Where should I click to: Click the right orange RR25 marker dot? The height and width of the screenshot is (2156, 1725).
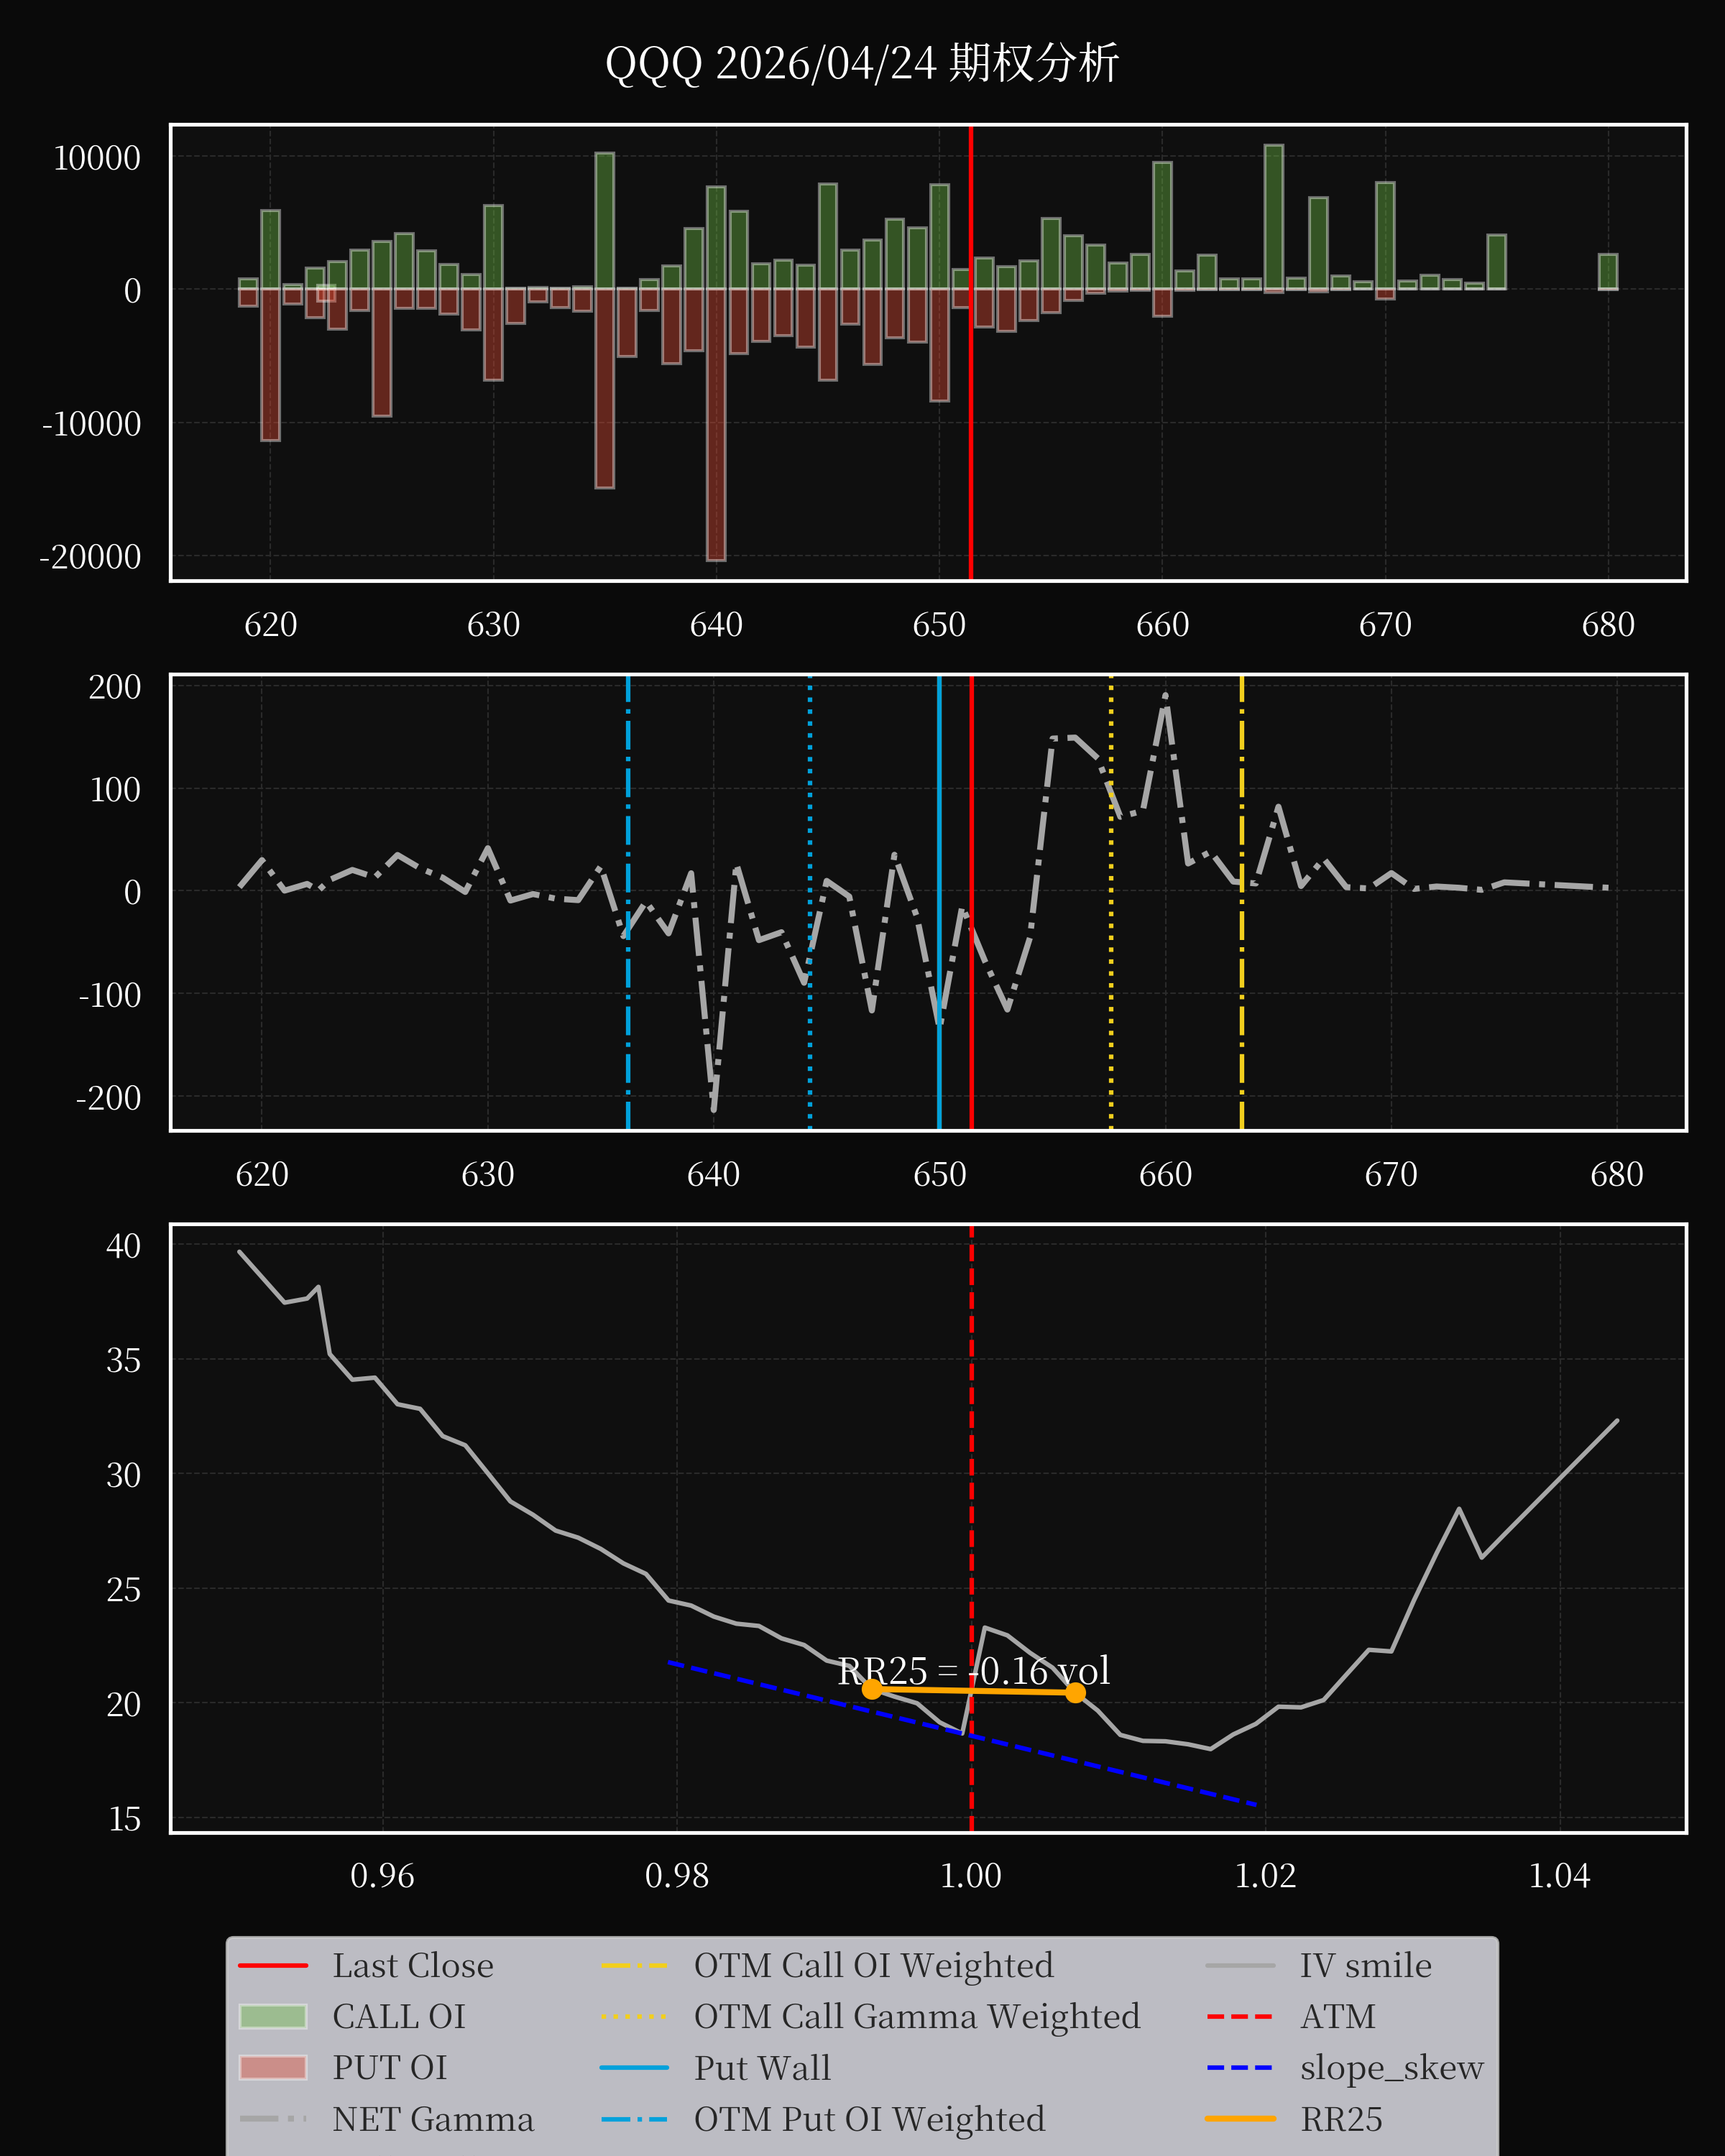pyautogui.click(x=1075, y=1692)
